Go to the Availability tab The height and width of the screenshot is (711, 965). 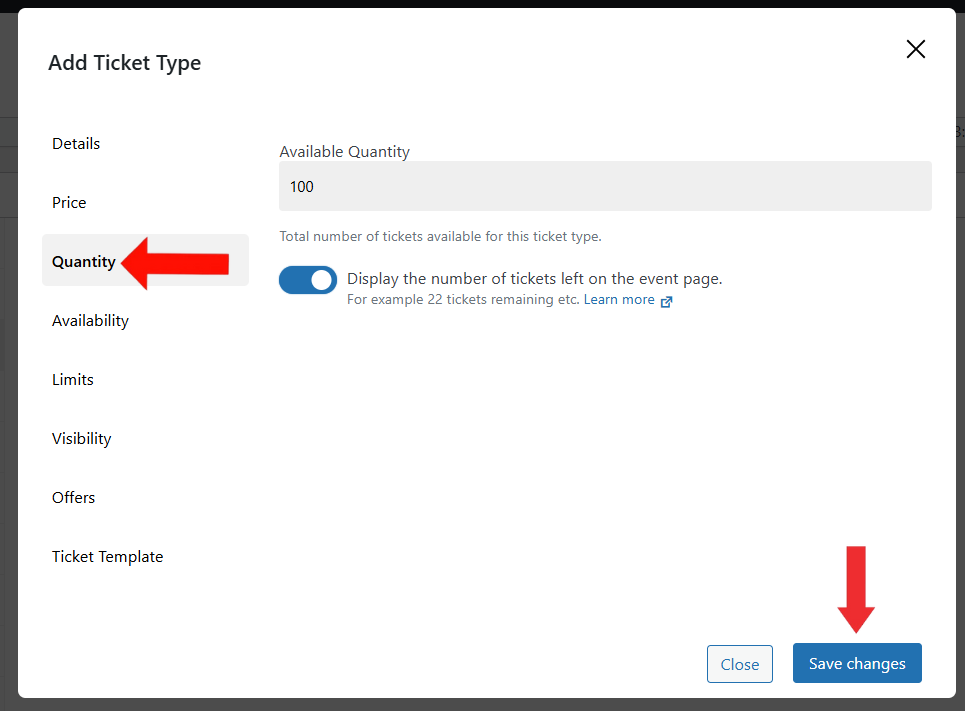pyautogui.click(x=90, y=321)
